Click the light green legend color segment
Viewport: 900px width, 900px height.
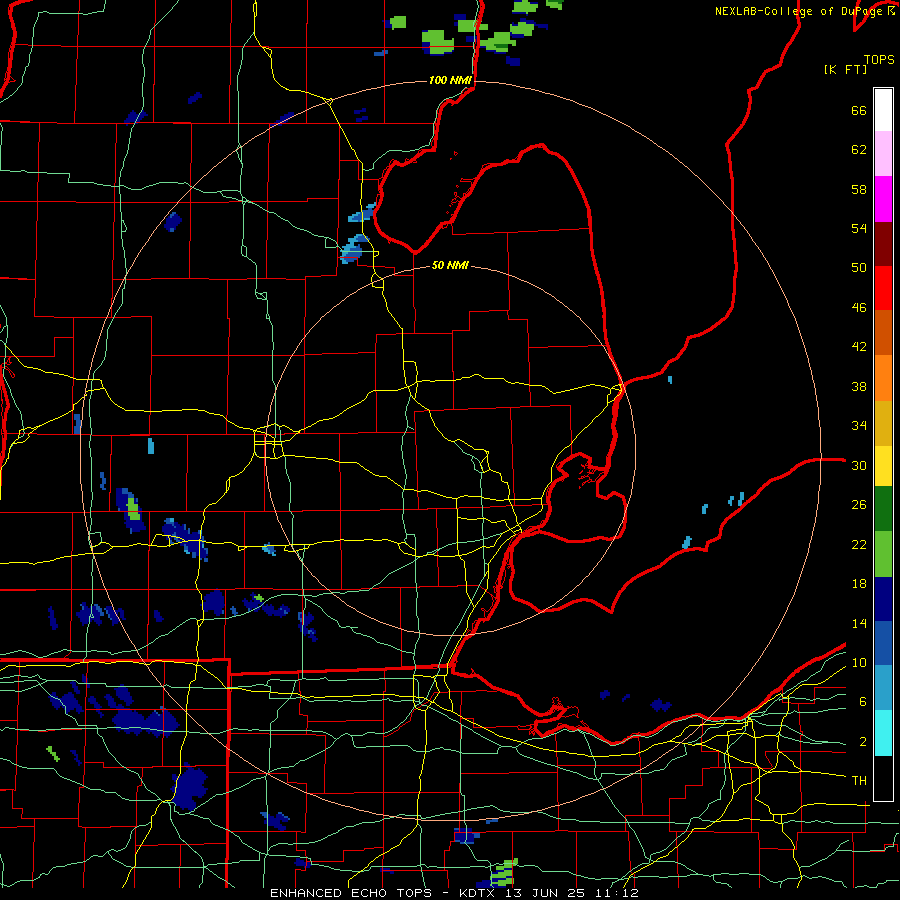point(883,554)
